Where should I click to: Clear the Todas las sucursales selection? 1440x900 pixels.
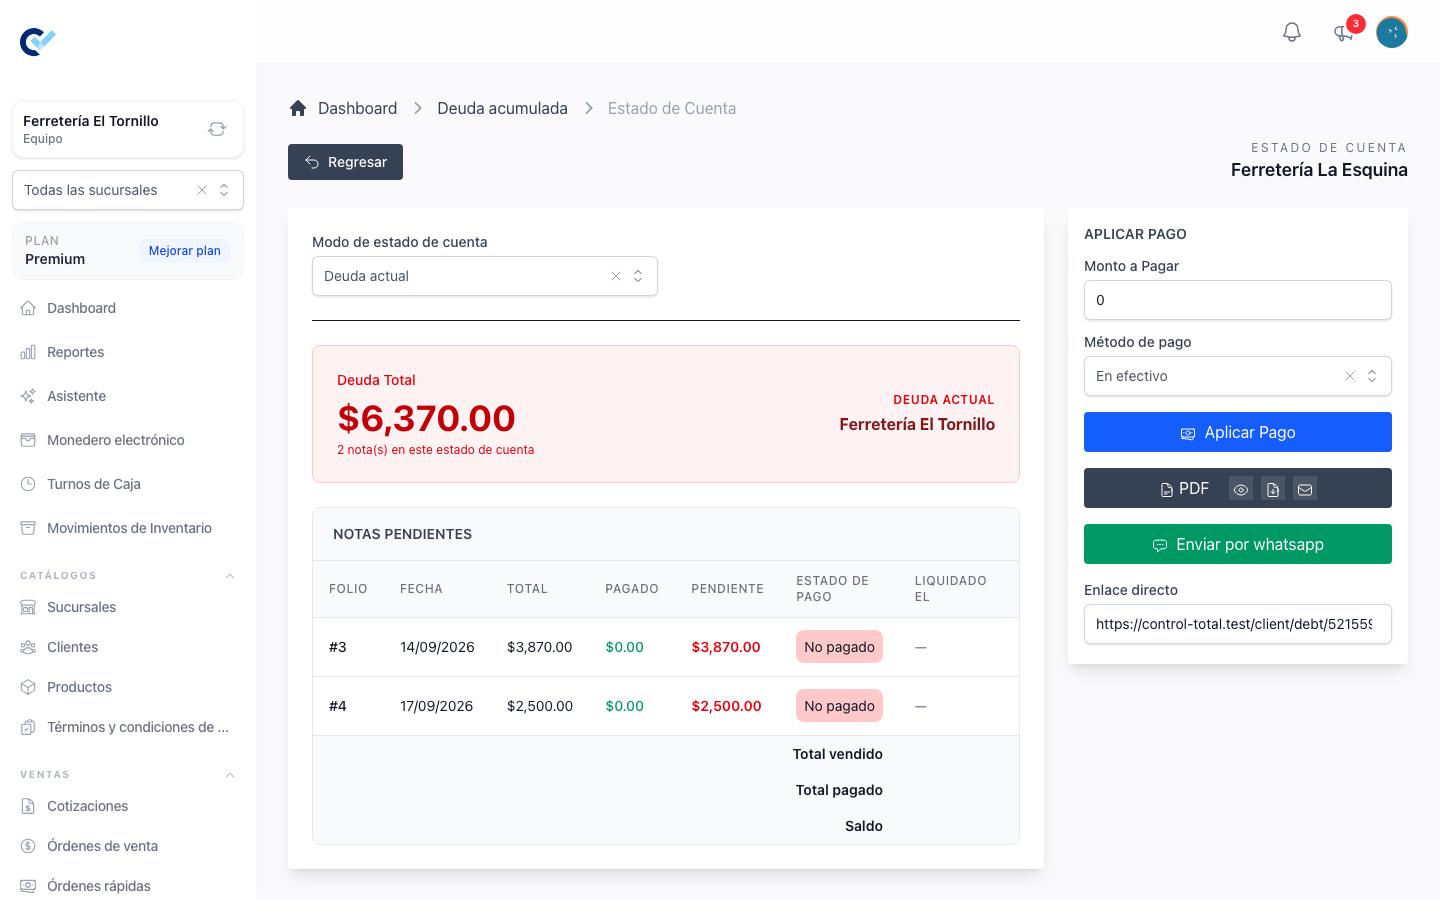click(x=202, y=190)
